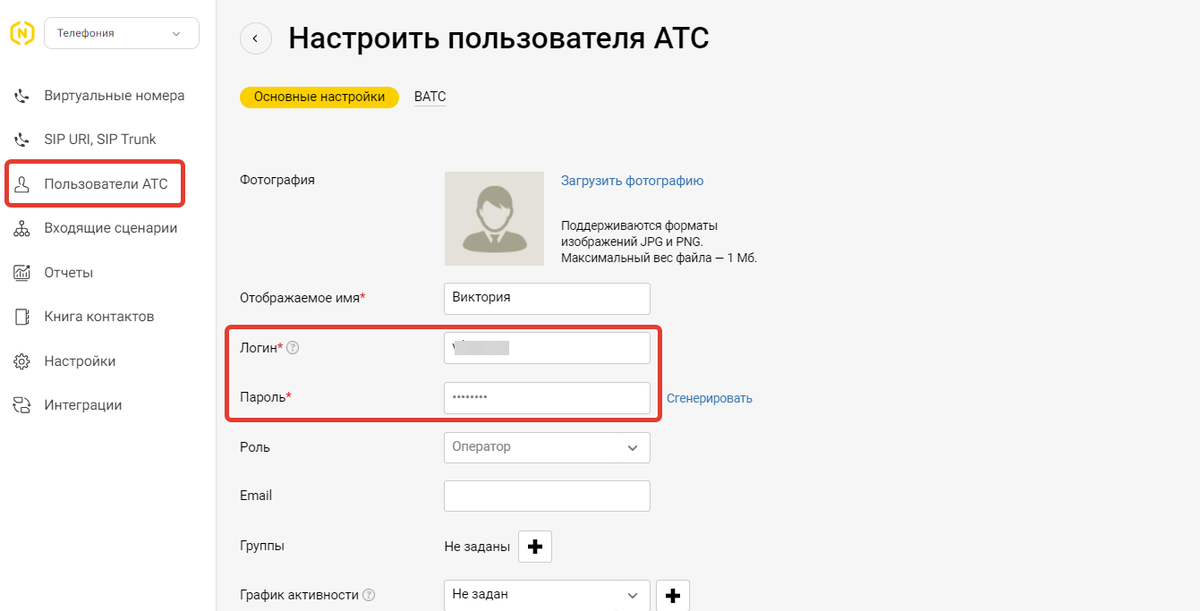Screen dimensions: 1200x611
Task: Open Виртуальные номера menu item
Action: click(114, 96)
